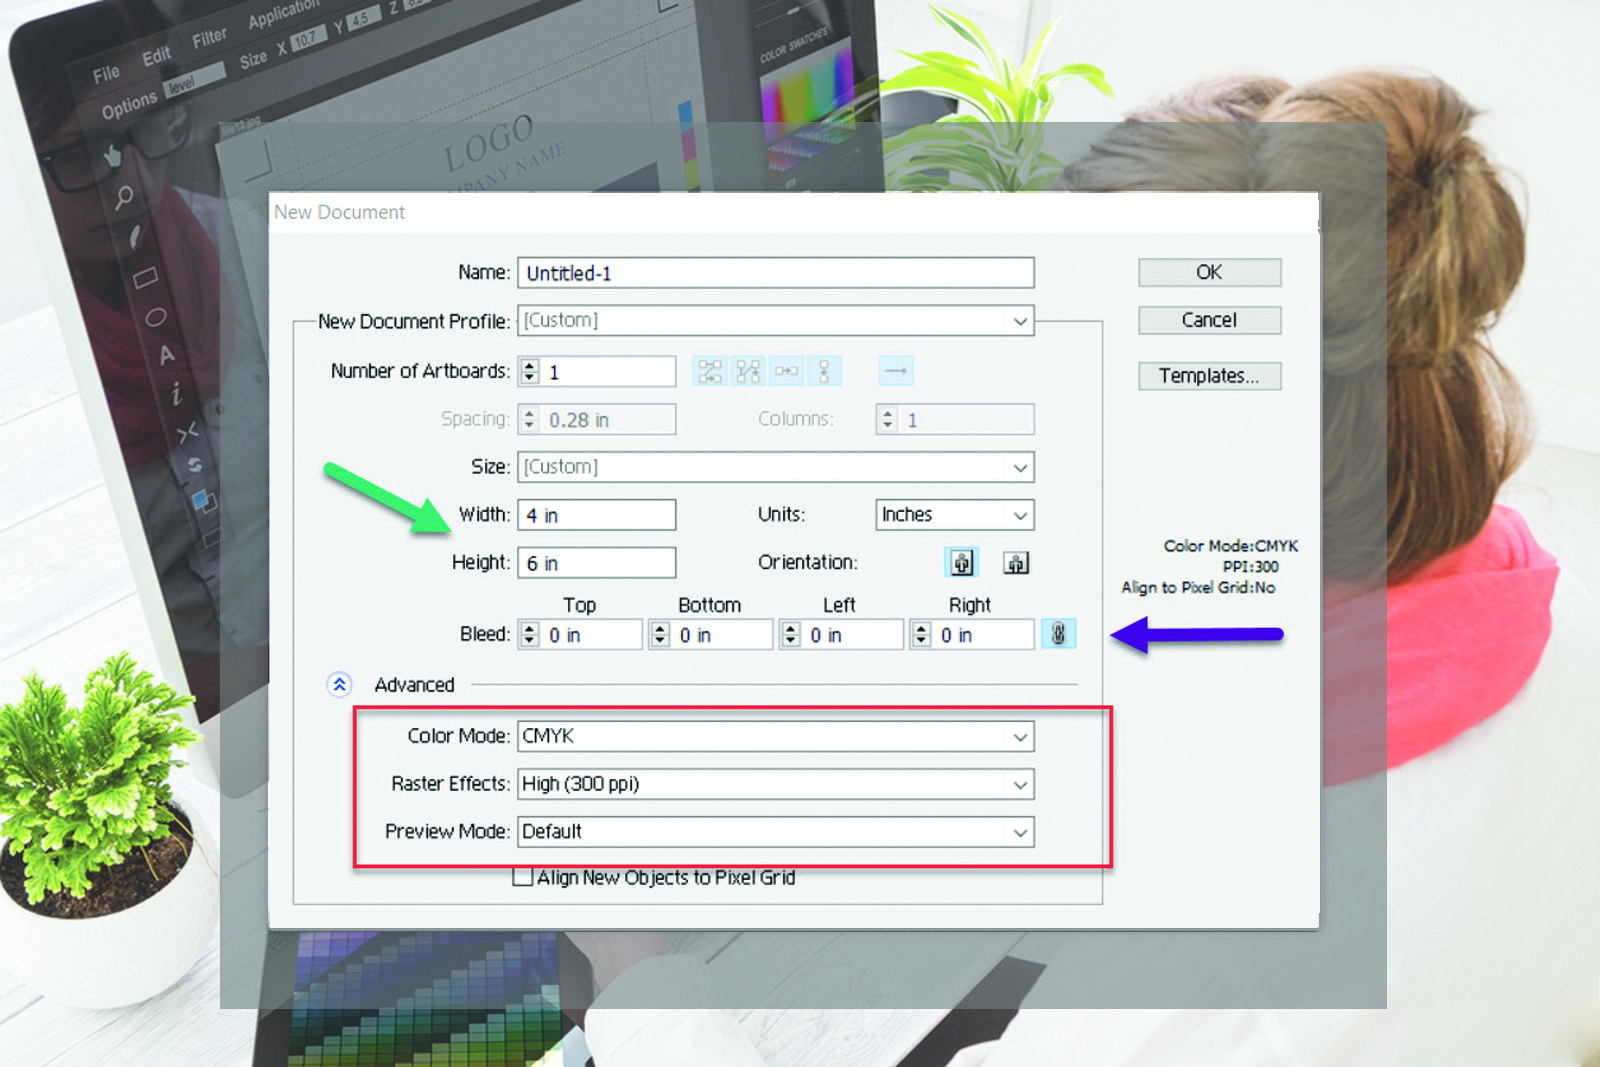1600x1067 pixels.
Task: Click the 'Color Mode:CMYK' summary text
Action: [x=1231, y=546]
